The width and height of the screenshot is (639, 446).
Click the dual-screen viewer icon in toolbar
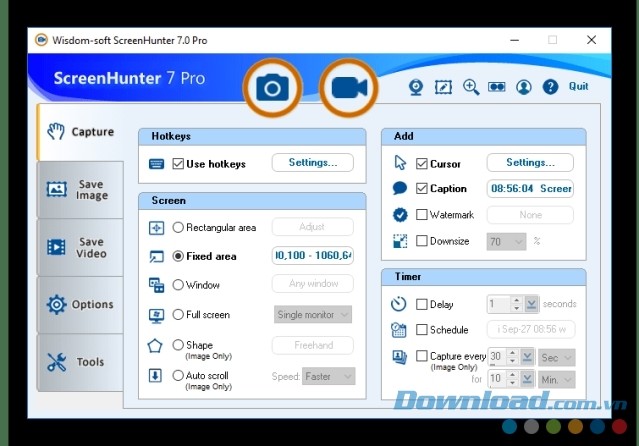(x=497, y=87)
